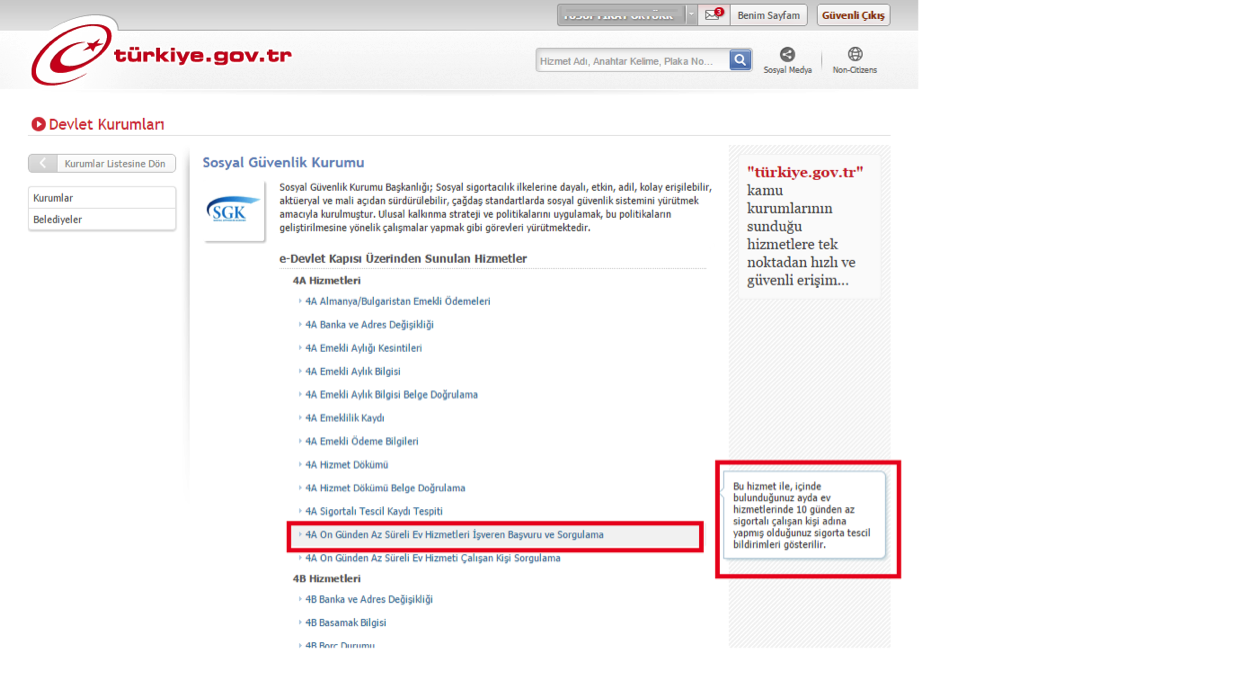Open the messages envelope icon
Screen dimensions: 1259x691
point(713,15)
